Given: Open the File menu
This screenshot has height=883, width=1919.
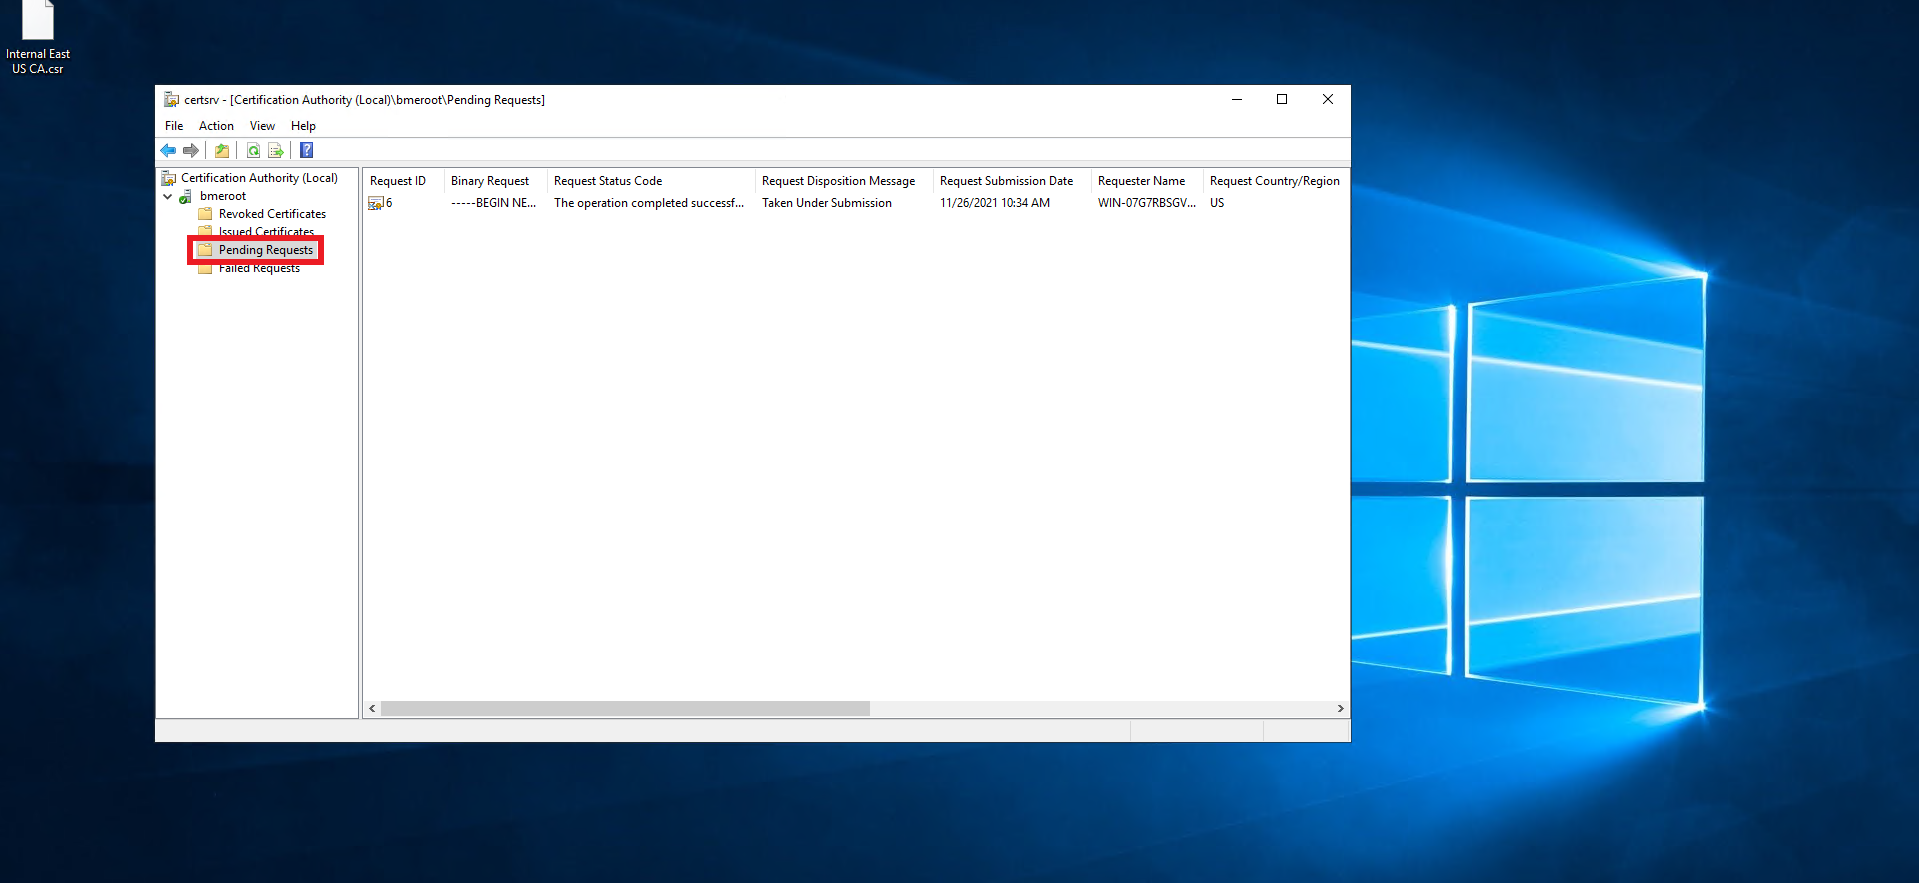Looking at the screenshot, I should pos(174,126).
